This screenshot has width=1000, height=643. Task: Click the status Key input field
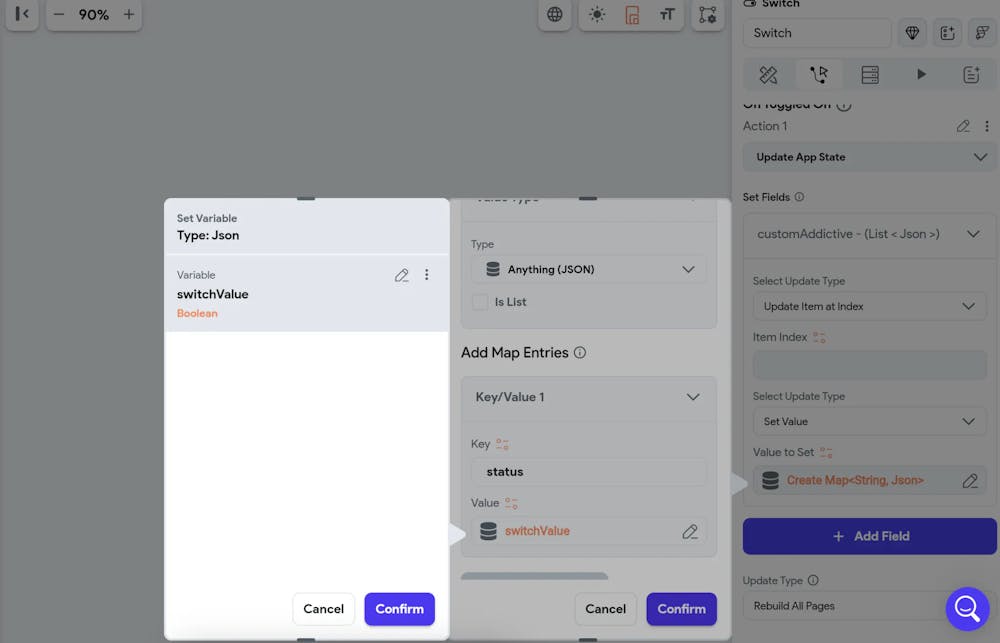click(588, 471)
